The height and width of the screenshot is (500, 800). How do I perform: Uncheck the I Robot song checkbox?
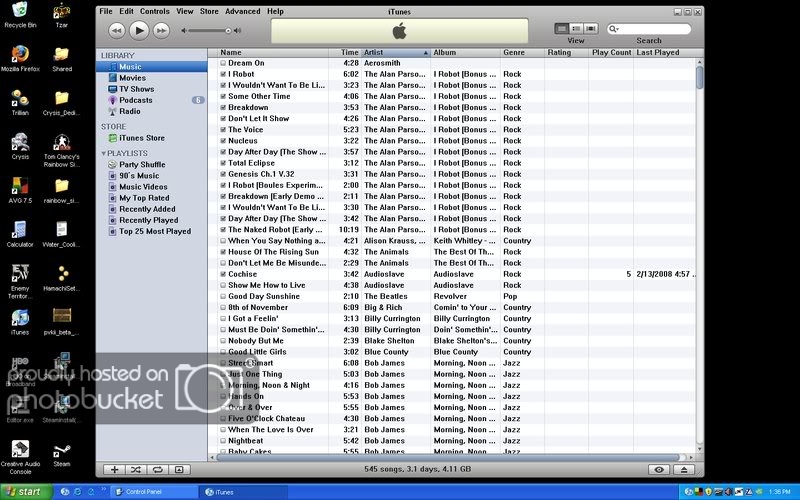click(x=223, y=74)
